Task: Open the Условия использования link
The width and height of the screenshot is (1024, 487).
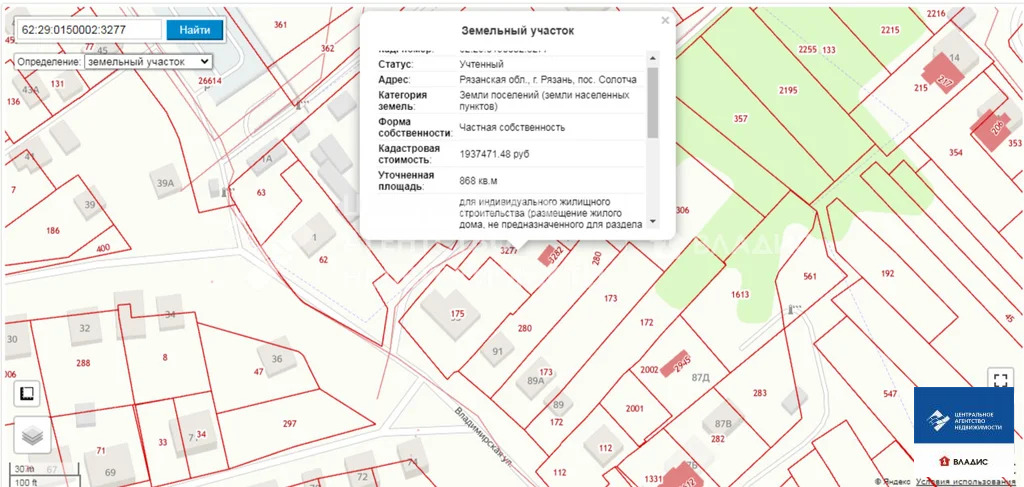Action: [x=965, y=482]
